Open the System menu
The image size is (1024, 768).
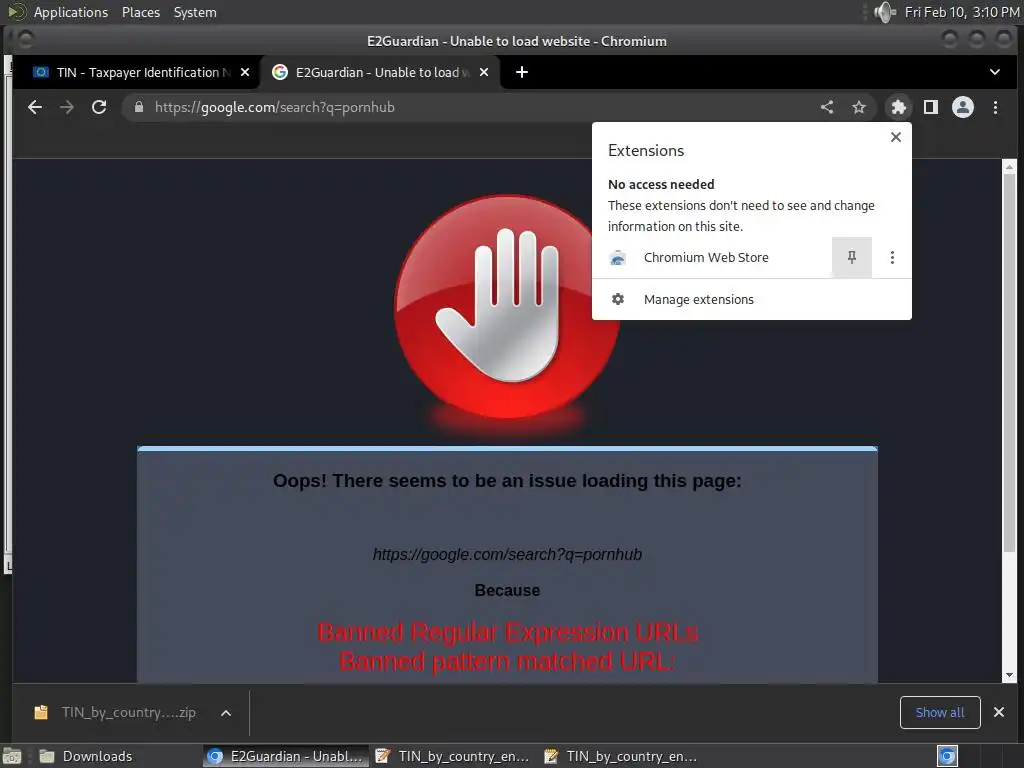(195, 12)
